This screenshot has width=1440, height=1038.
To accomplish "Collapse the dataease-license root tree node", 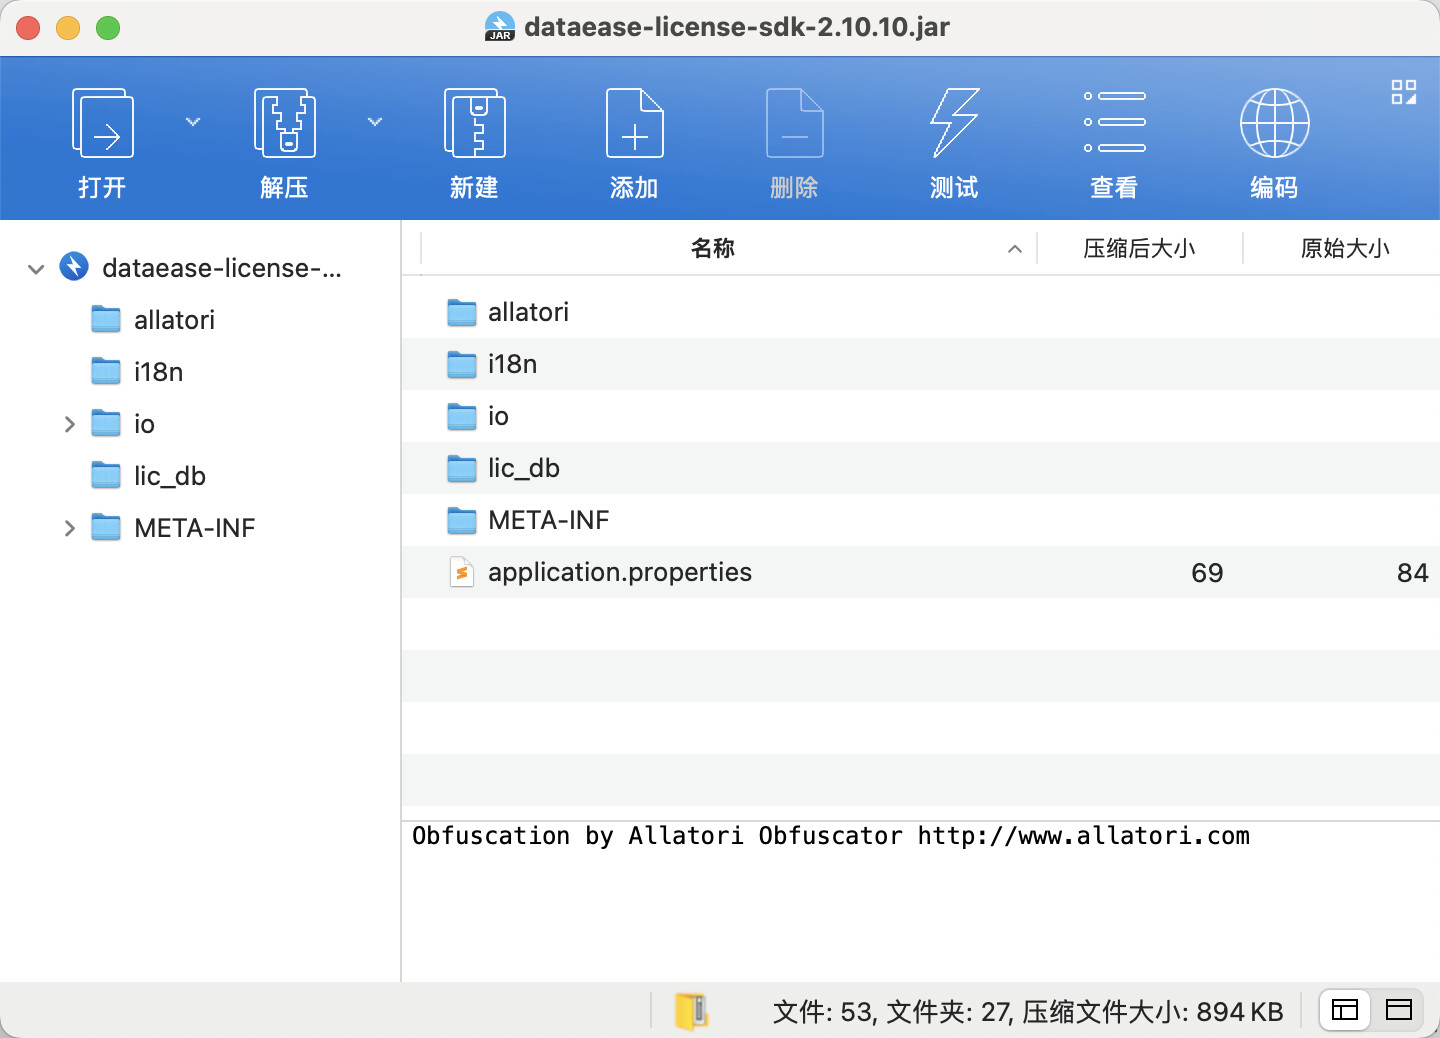I will coord(36,269).
